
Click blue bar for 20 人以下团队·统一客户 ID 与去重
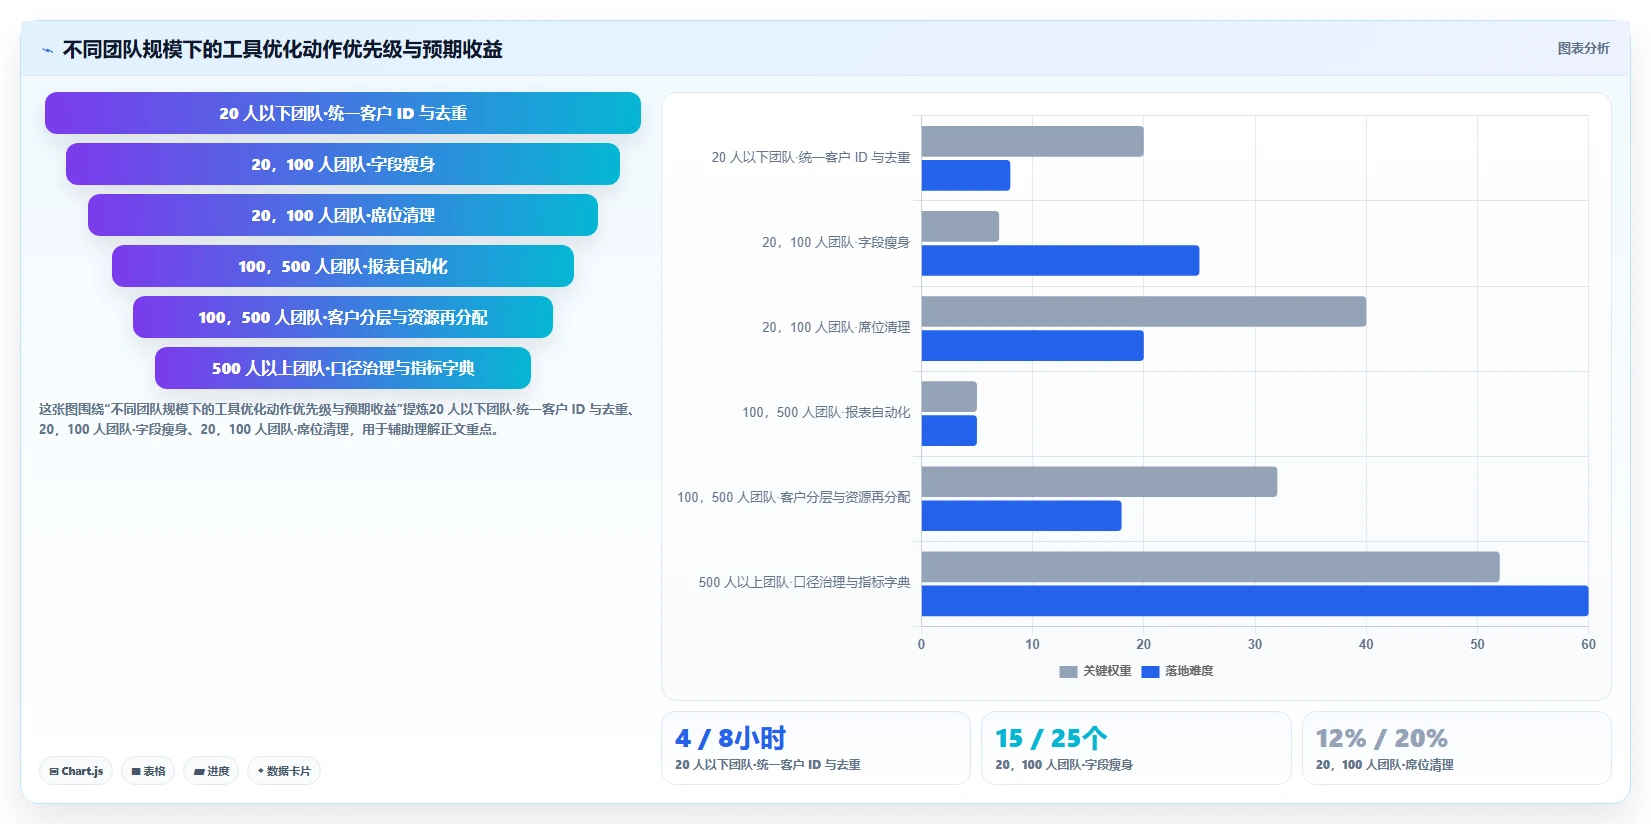tap(966, 175)
